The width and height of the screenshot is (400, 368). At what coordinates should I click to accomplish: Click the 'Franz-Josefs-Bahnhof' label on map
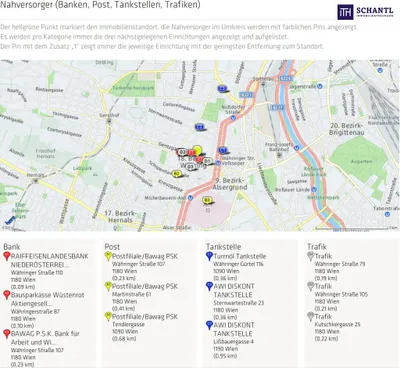(x=279, y=147)
